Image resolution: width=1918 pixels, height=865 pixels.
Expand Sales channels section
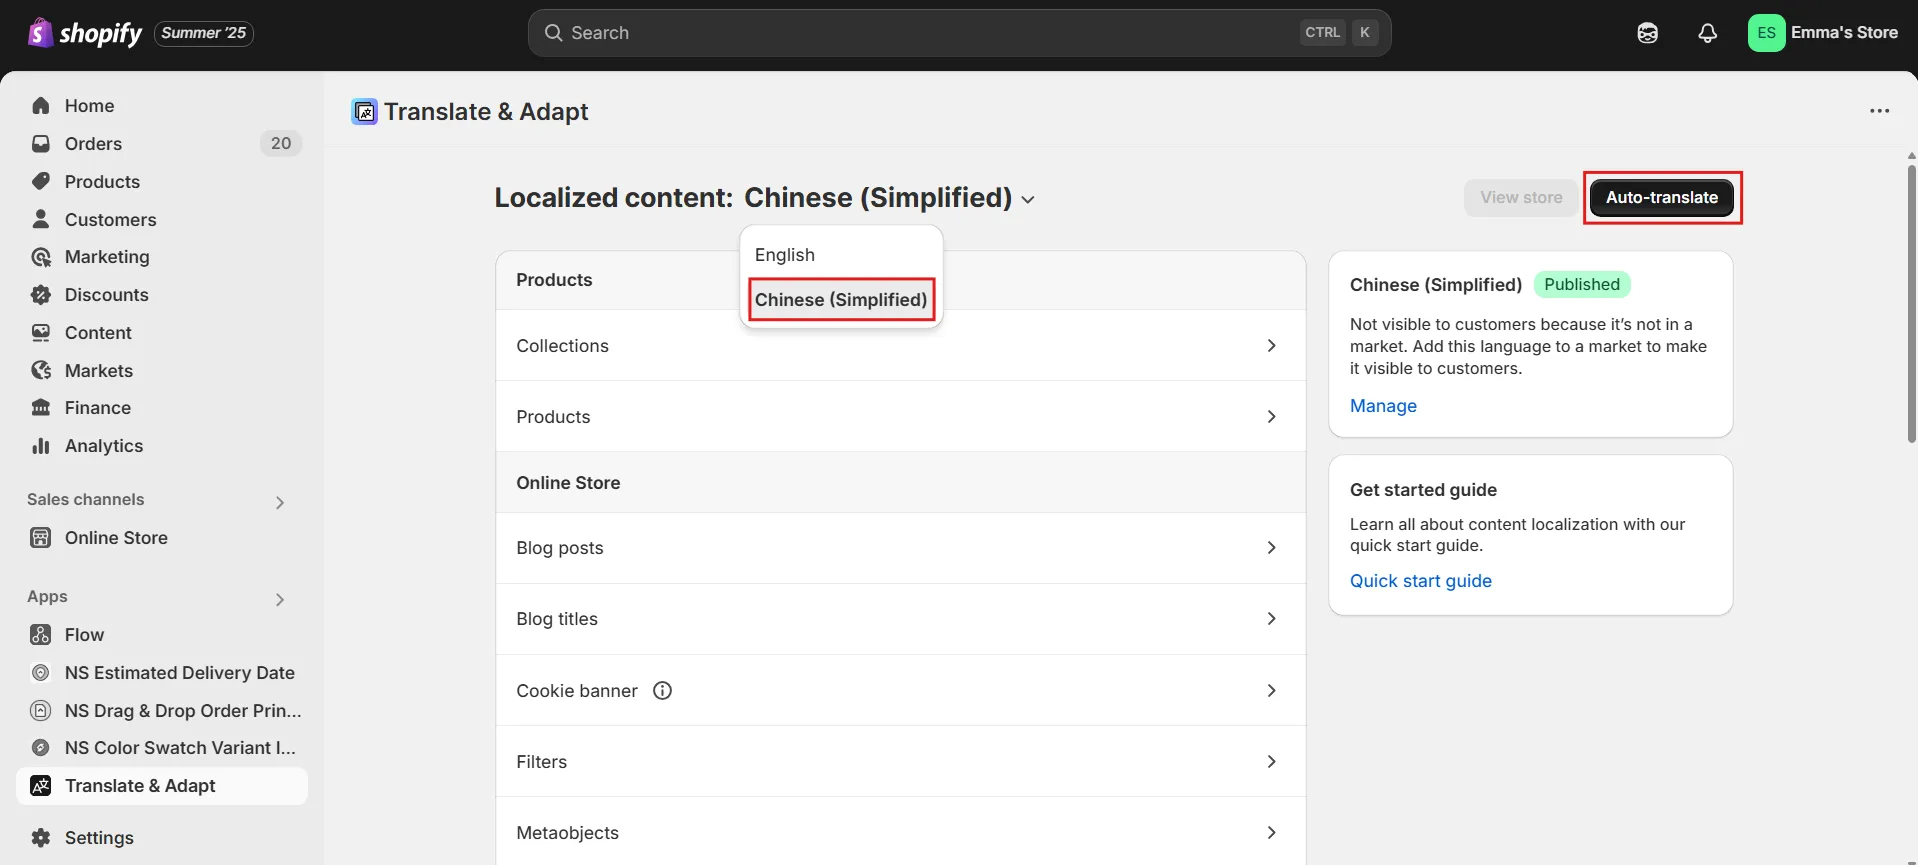pyautogui.click(x=280, y=502)
